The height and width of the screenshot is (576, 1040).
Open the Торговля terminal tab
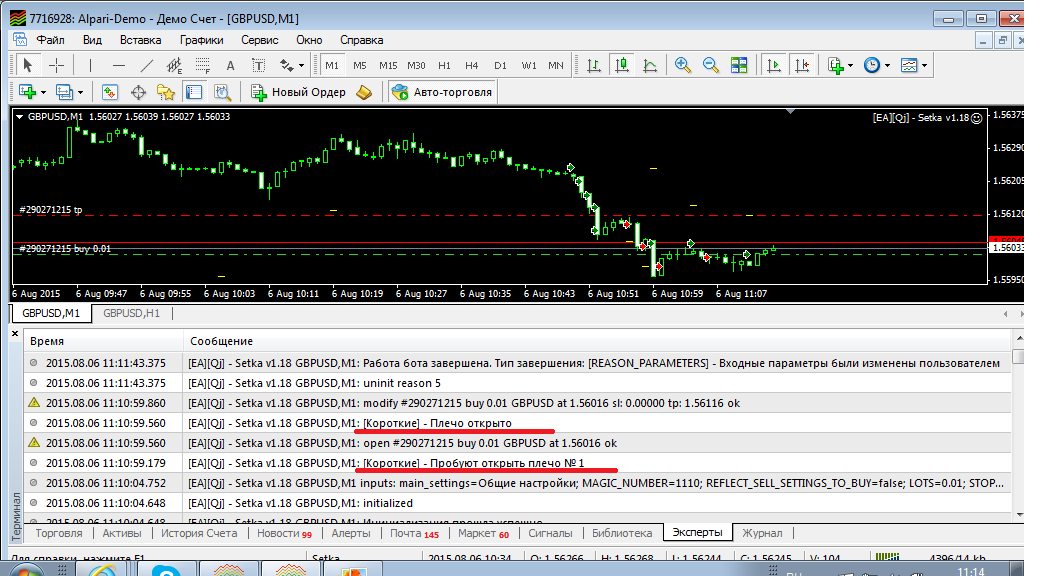(x=59, y=533)
